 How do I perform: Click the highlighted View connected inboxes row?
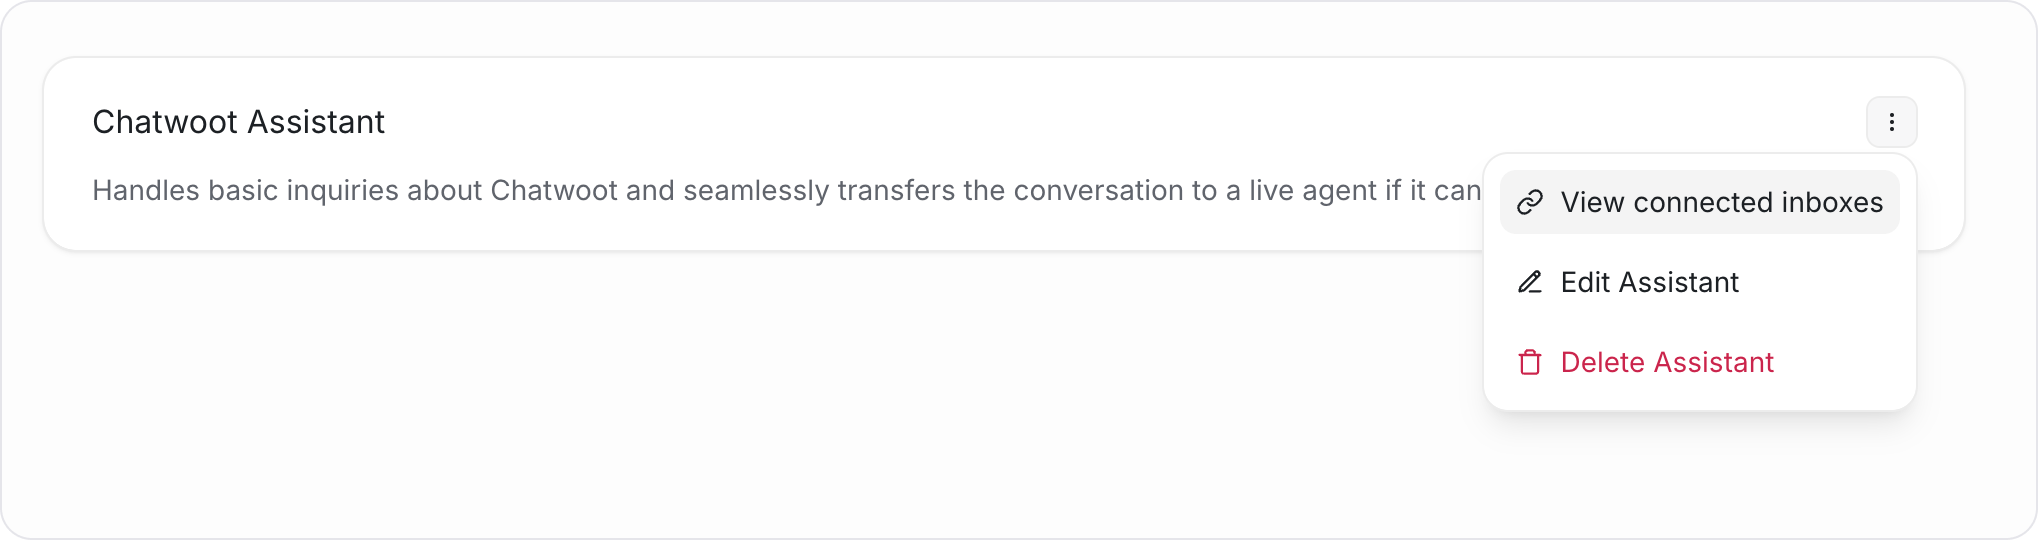coord(1700,202)
